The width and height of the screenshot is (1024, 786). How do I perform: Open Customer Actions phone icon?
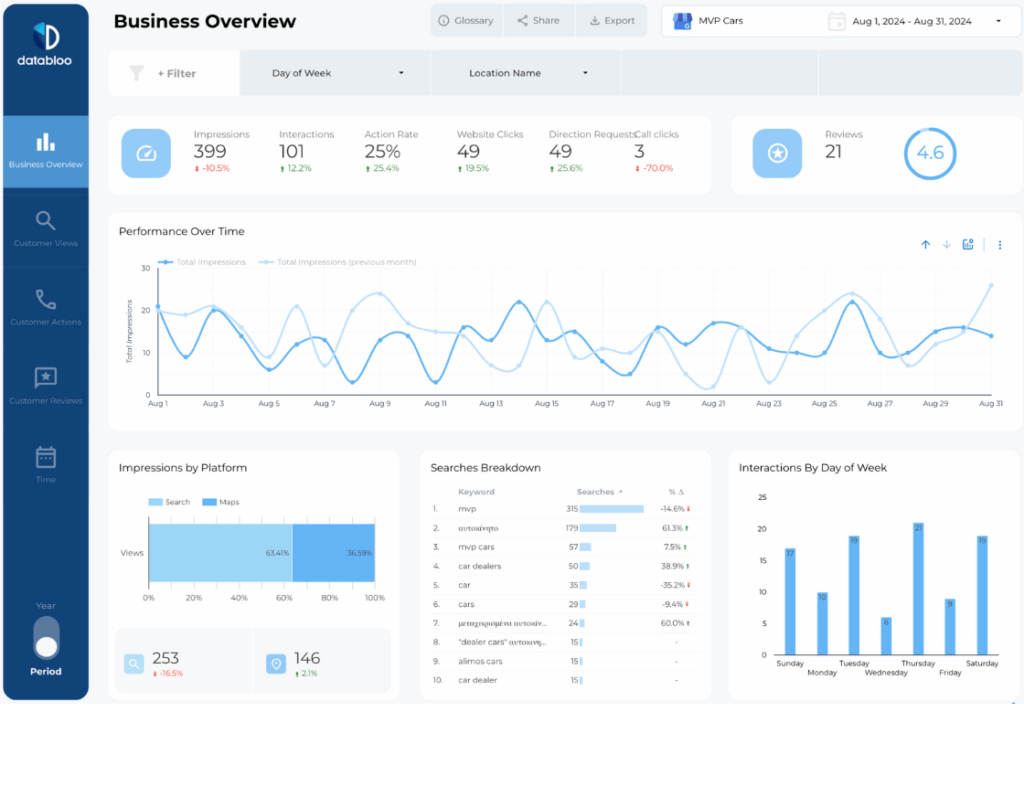46,300
